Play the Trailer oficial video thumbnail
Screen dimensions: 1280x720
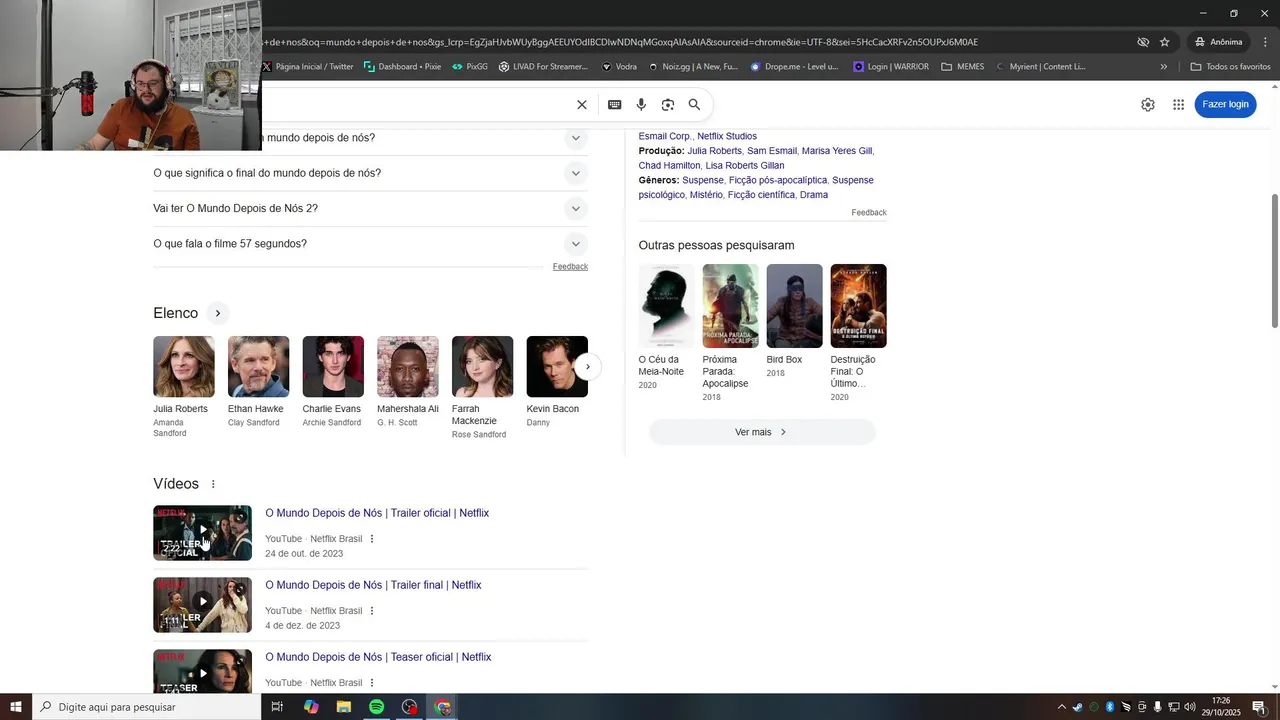[x=202, y=533]
